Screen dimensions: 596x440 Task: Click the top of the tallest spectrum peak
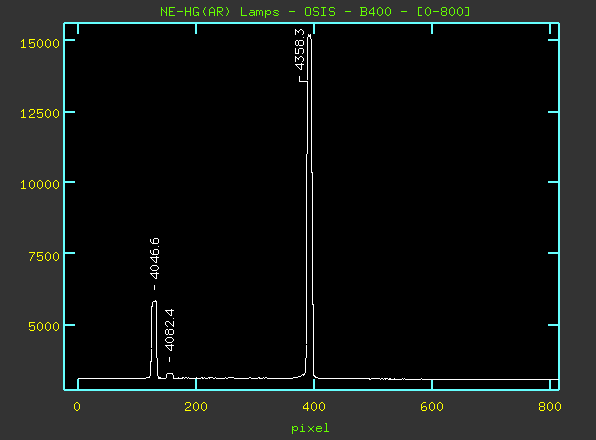pos(309,35)
